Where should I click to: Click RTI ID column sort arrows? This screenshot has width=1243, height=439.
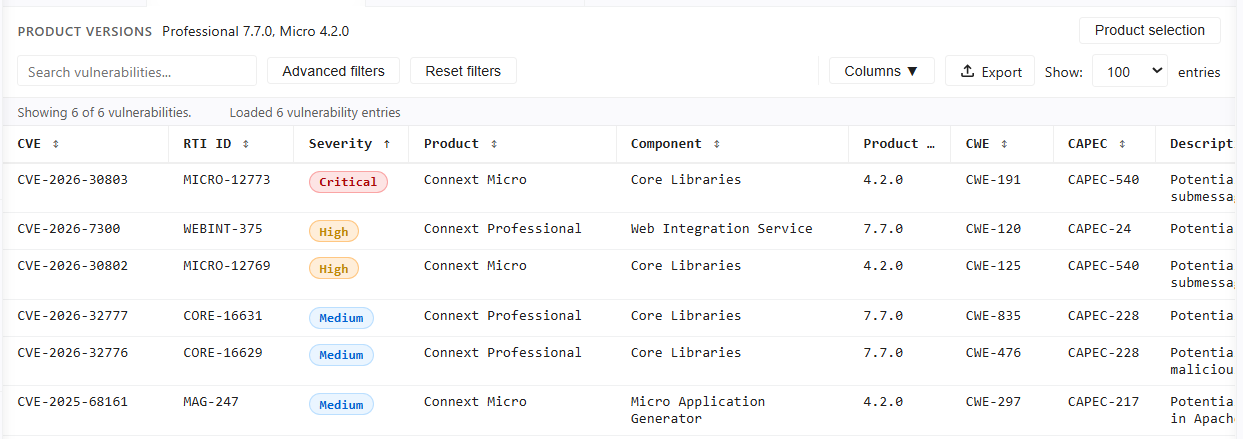pyautogui.click(x=245, y=144)
